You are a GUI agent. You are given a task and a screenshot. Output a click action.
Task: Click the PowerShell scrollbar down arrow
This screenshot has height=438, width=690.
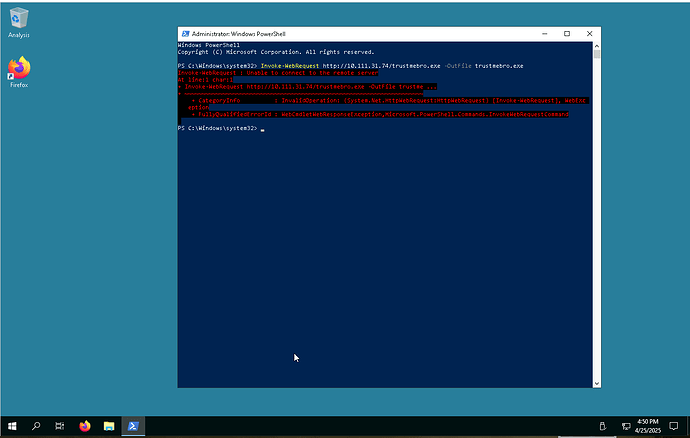coord(597,382)
